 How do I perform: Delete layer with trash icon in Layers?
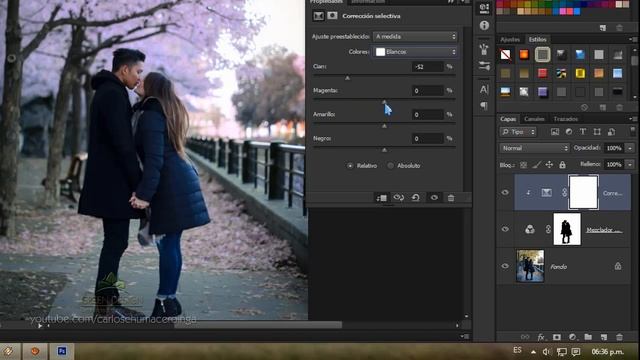click(619, 337)
